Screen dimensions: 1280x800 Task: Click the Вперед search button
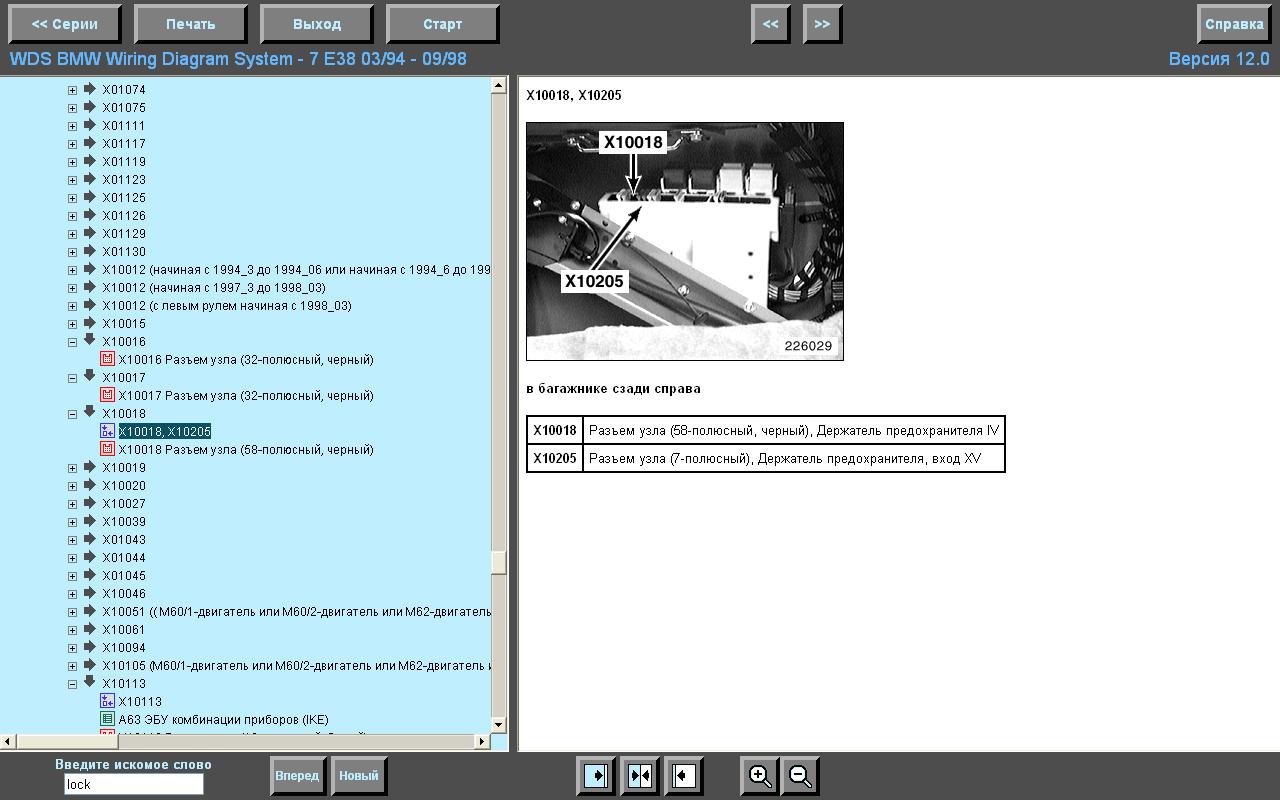(x=298, y=775)
